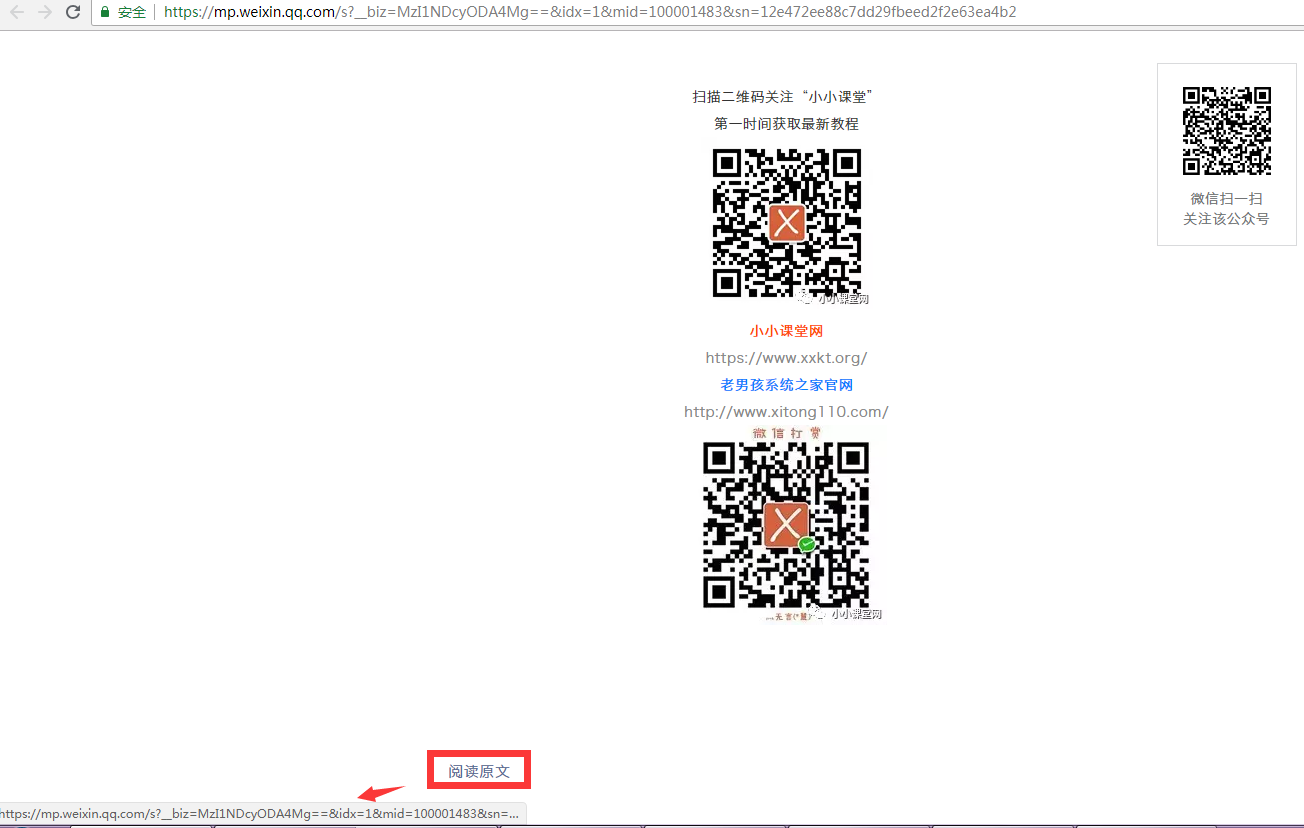Click the 微信打赏 title above the QR code
The image size is (1304, 828).
(787, 433)
